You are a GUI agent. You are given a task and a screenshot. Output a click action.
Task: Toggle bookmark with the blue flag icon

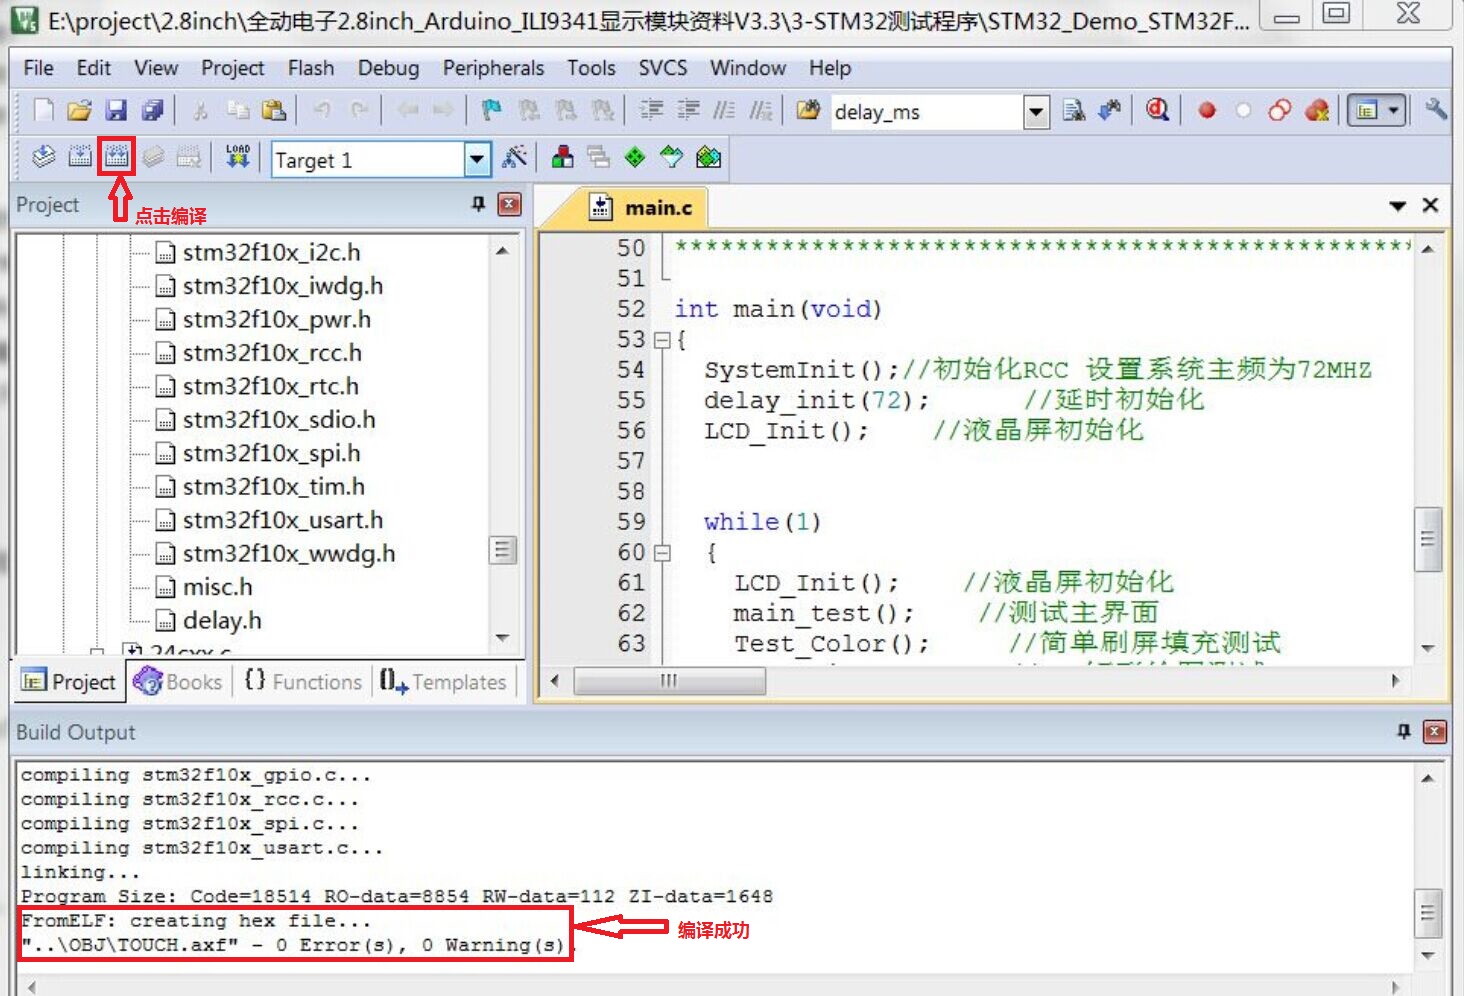tap(491, 110)
